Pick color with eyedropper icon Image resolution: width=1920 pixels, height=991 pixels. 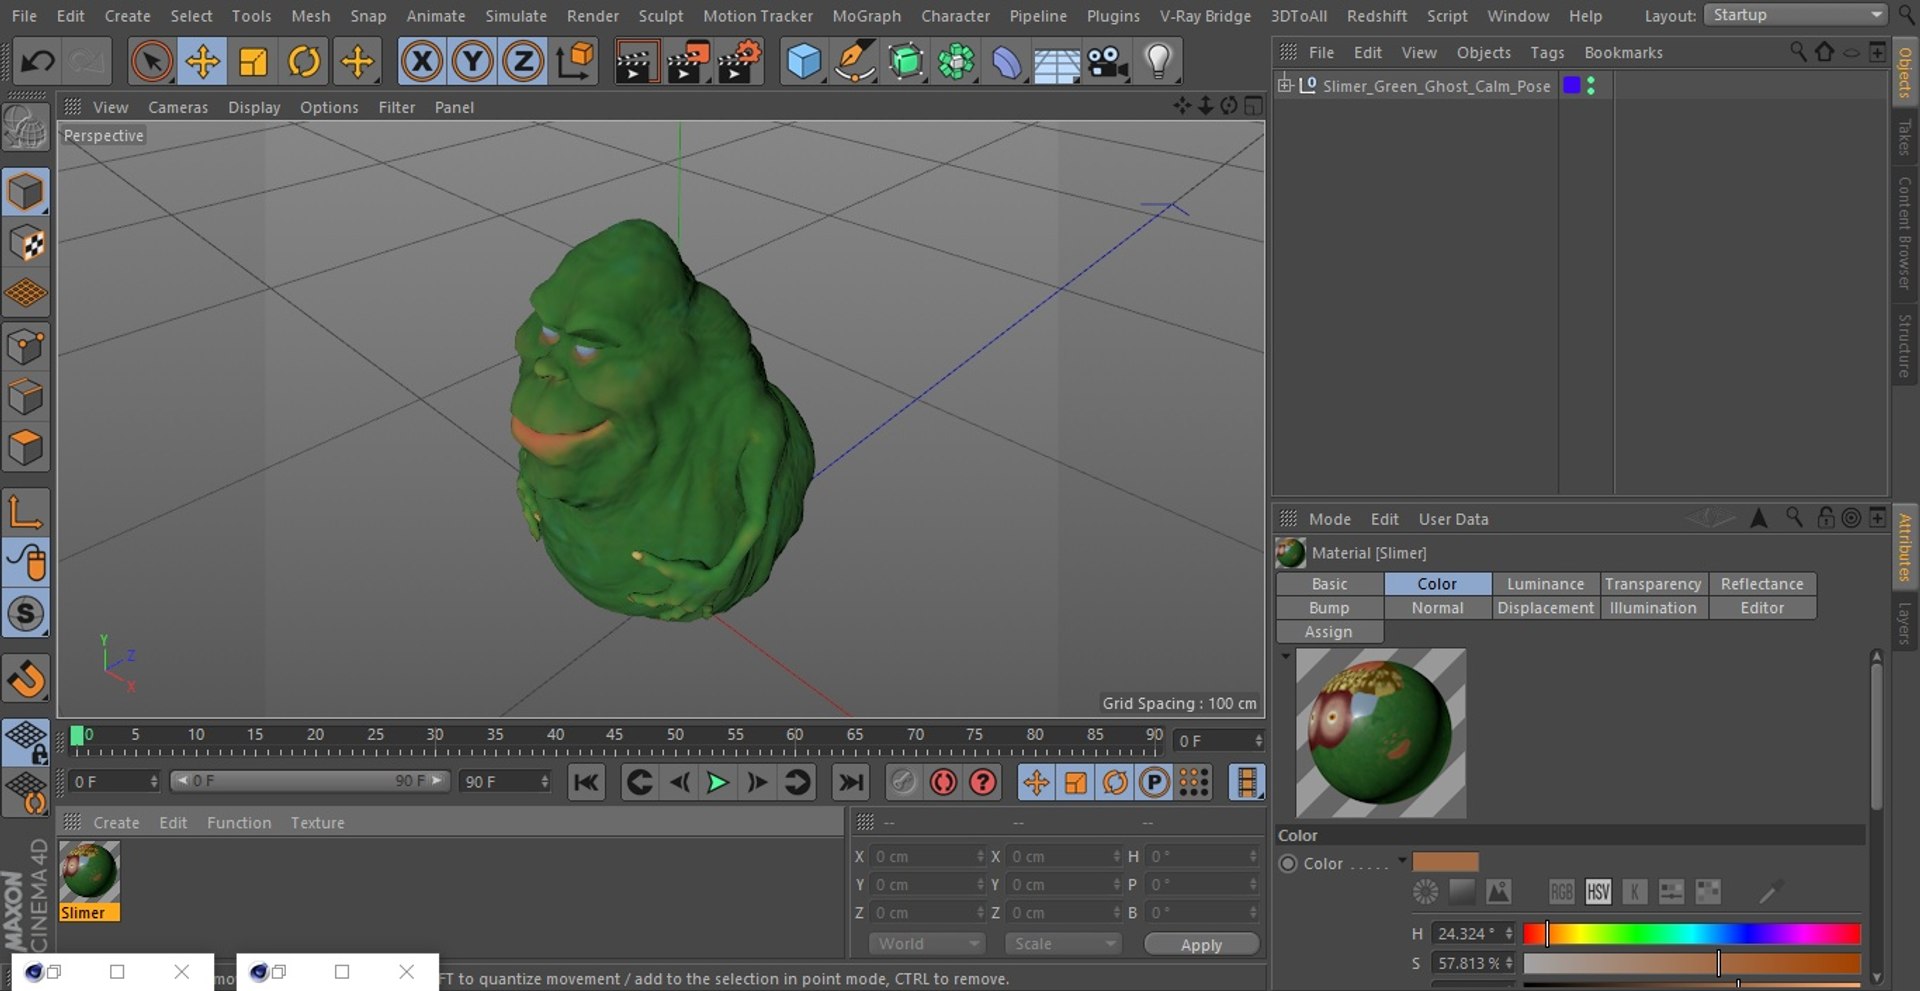[x=1770, y=891]
